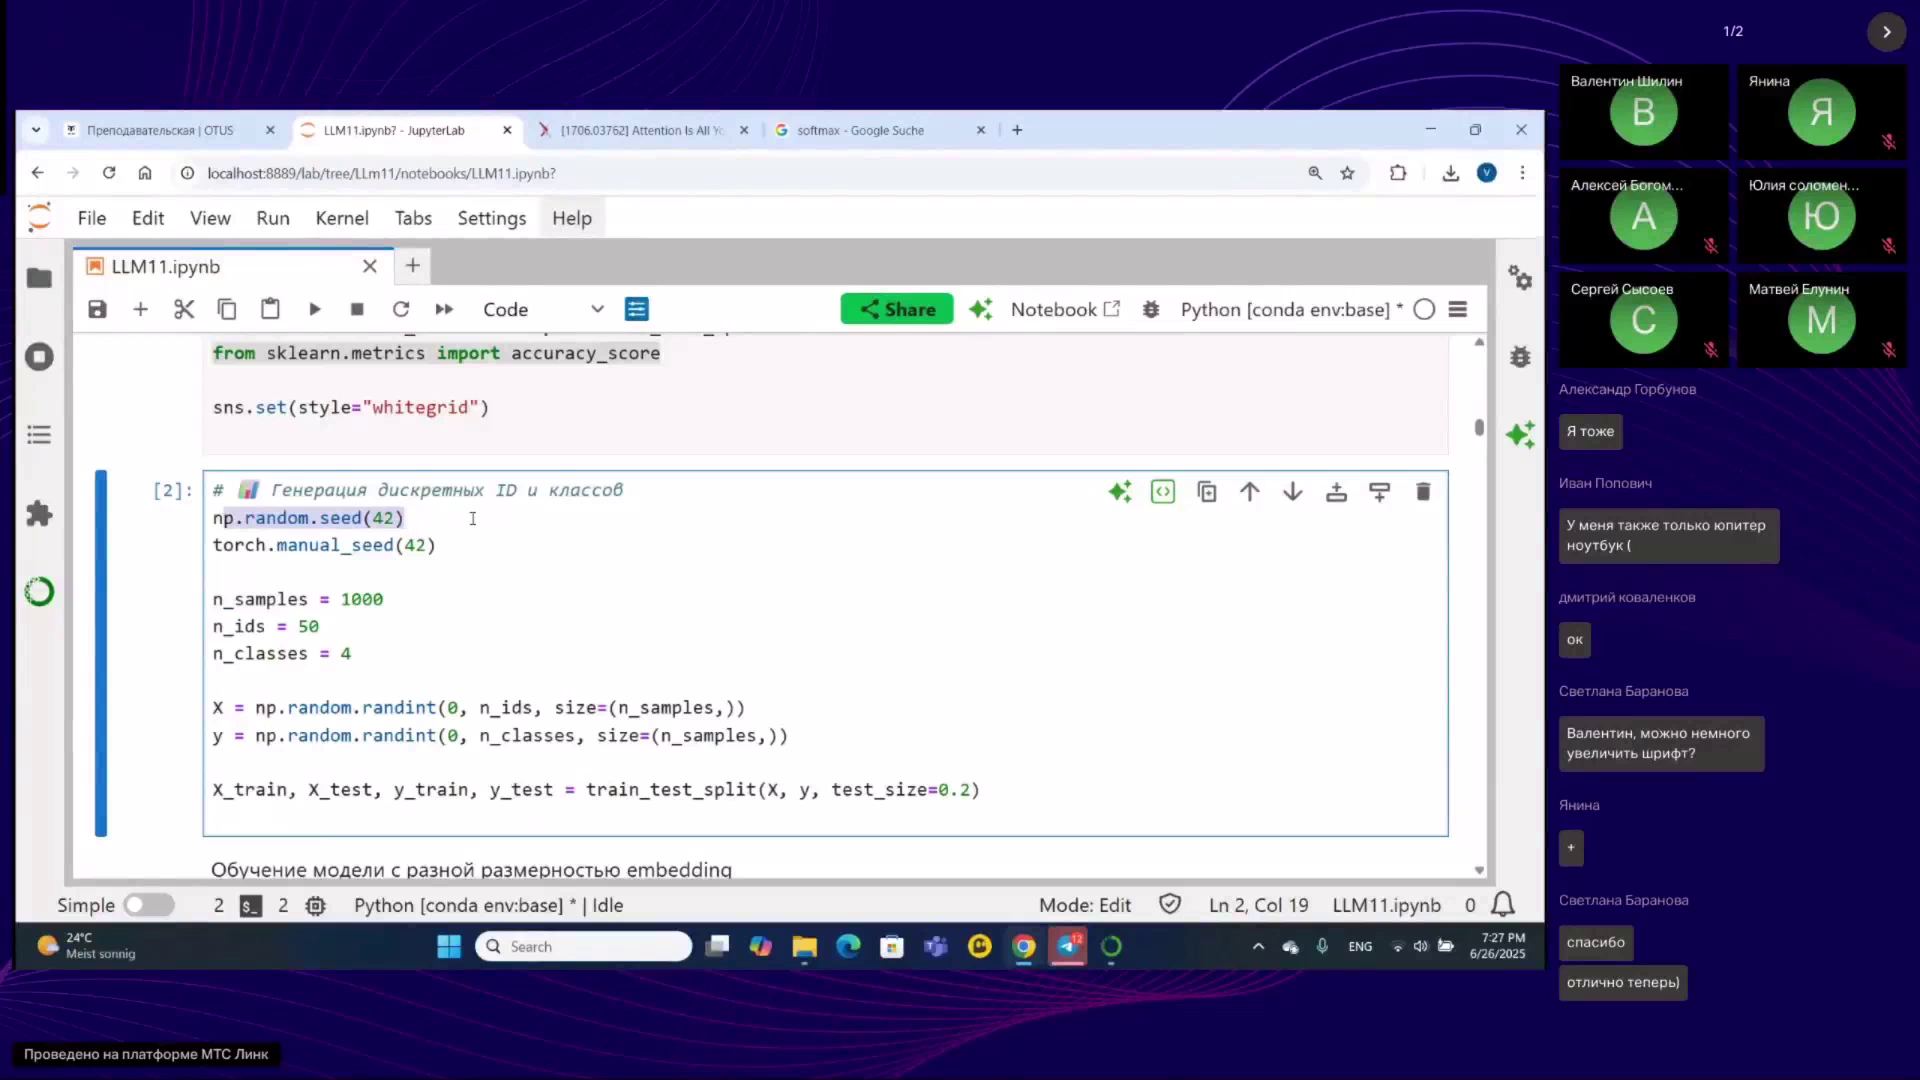Toggle the Simple interface mode switch

point(149,905)
